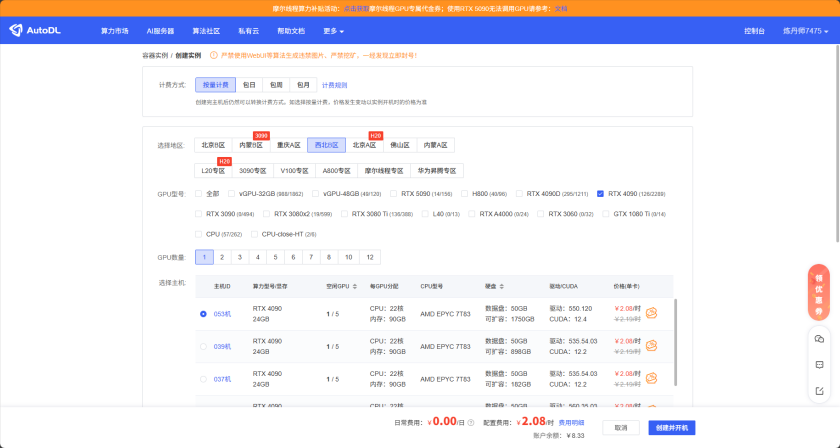840x448 pixels.
Task: Open the 费用明细 link
Action: click(571, 423)
